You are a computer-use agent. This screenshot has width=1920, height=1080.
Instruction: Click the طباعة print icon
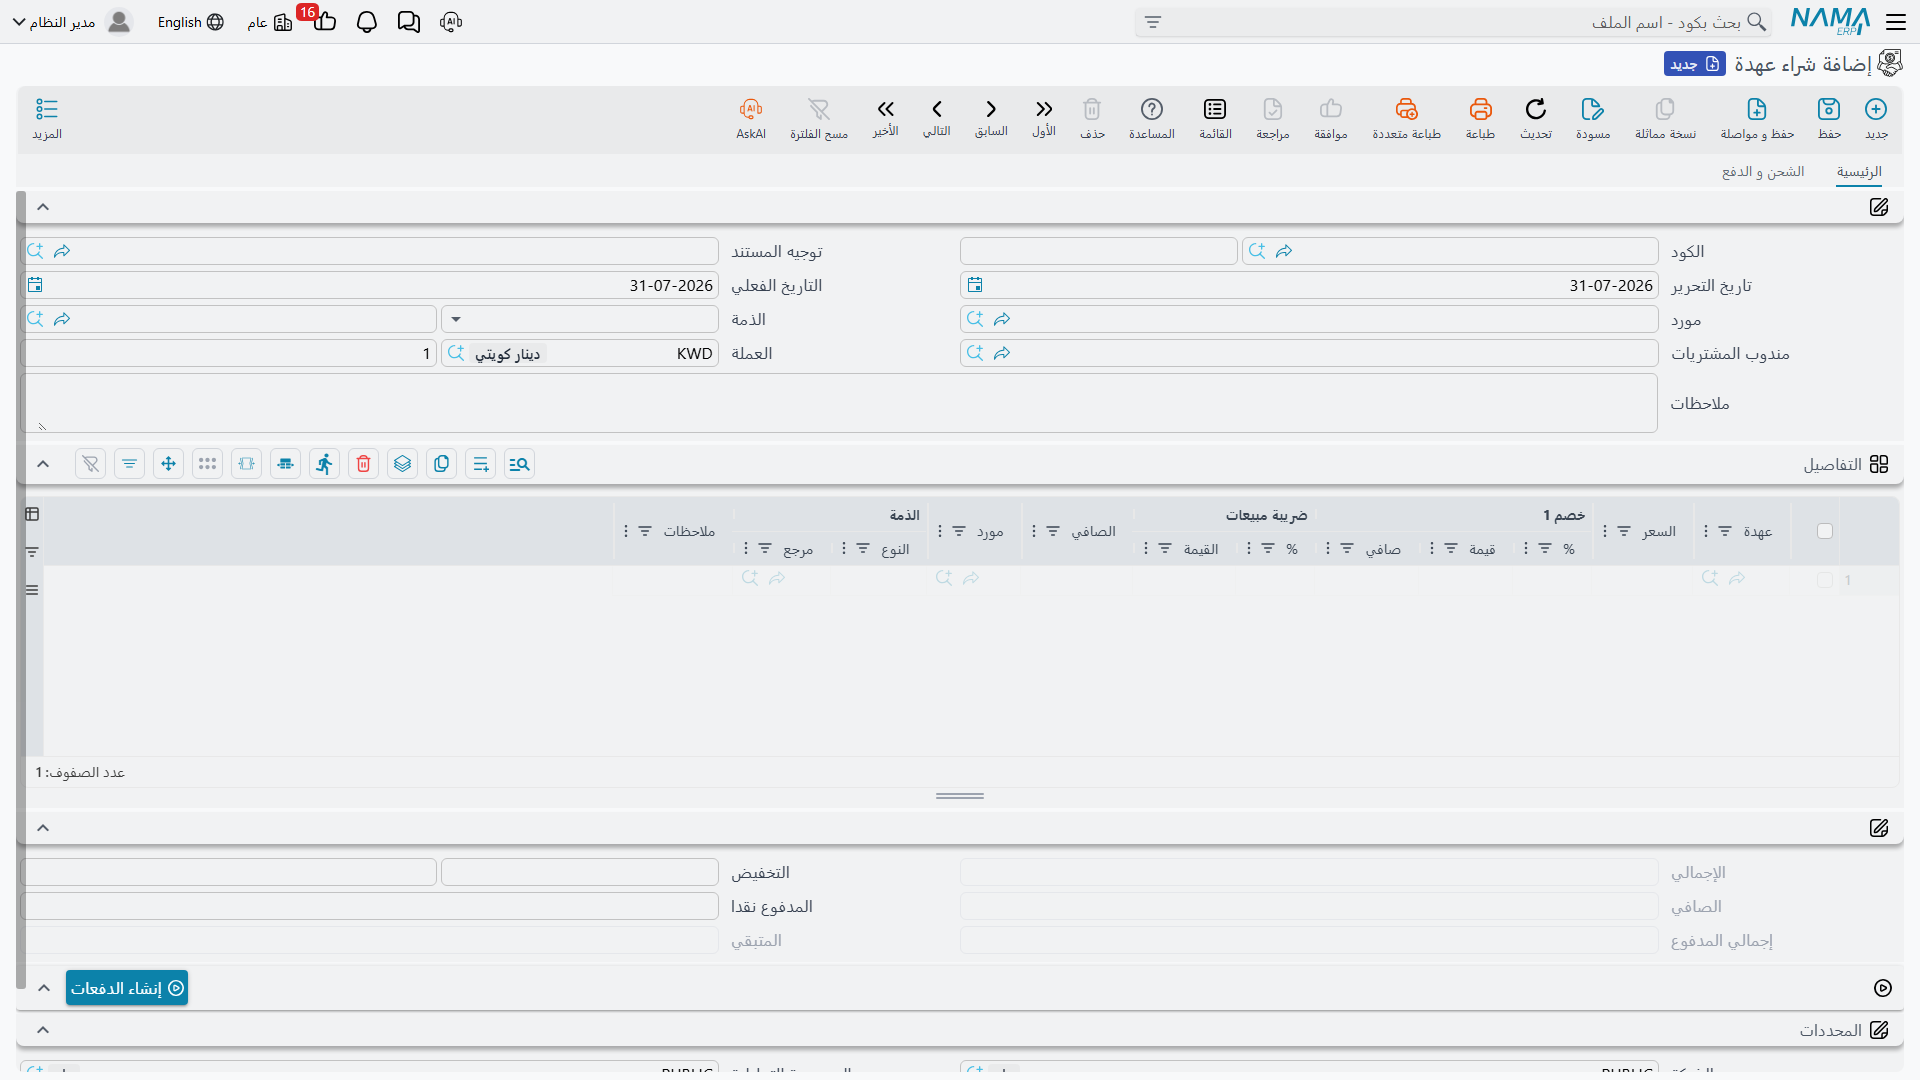tap(1480, 109)
